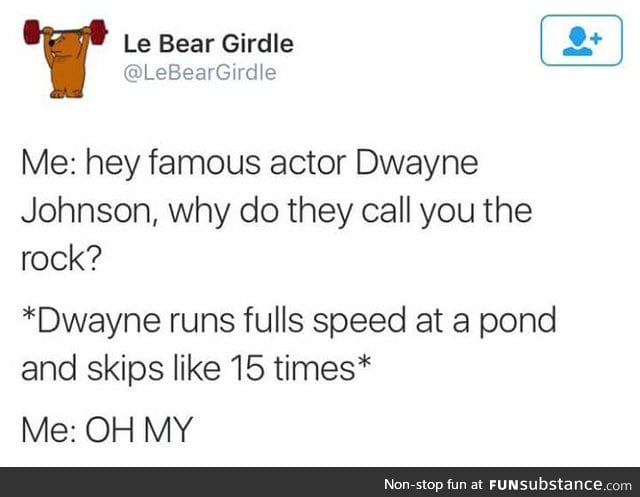Click the right red barbell weight
Viewport: 640px width, 497px height.
click(98, 31)
